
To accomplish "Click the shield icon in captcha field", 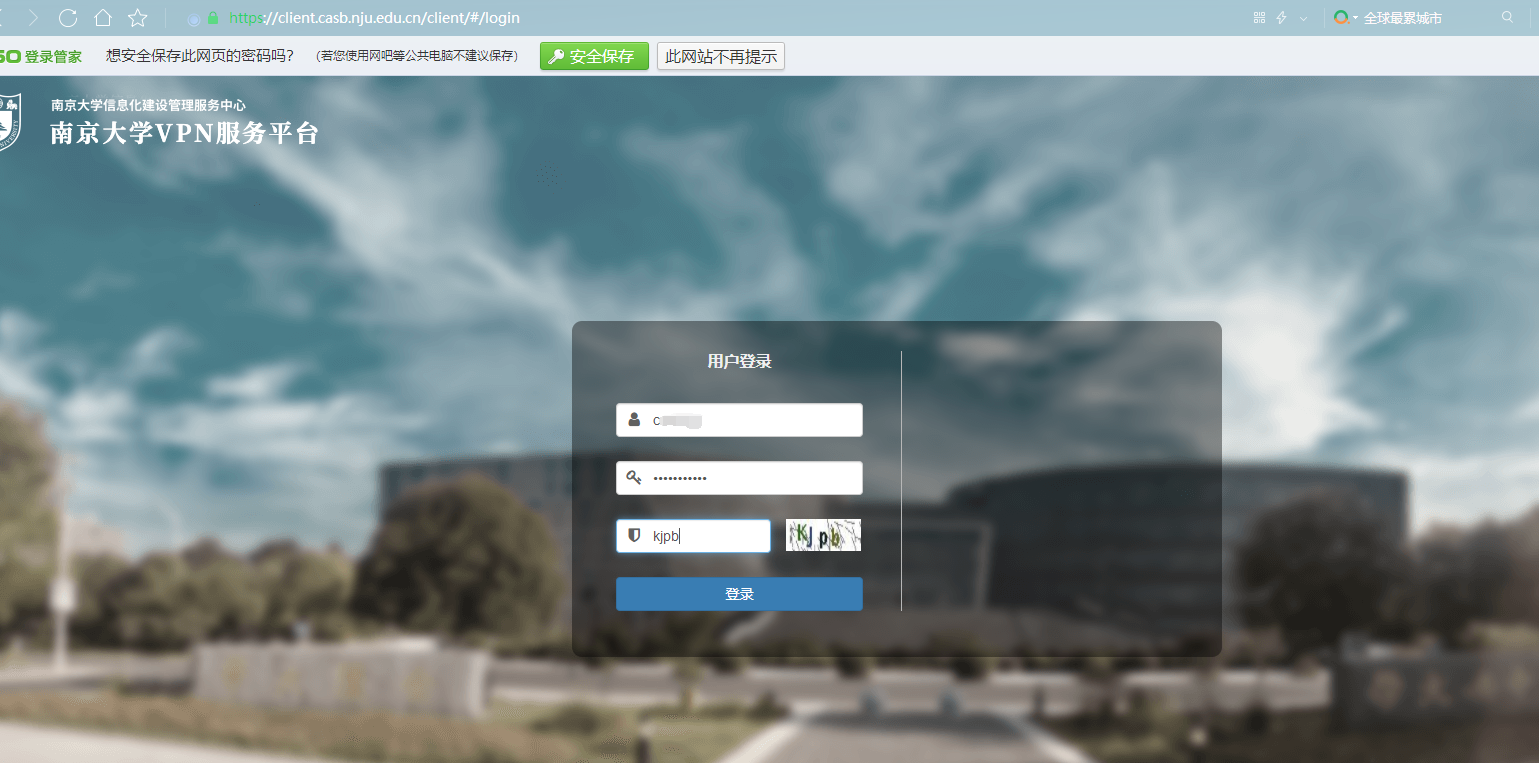I will 634,536.
